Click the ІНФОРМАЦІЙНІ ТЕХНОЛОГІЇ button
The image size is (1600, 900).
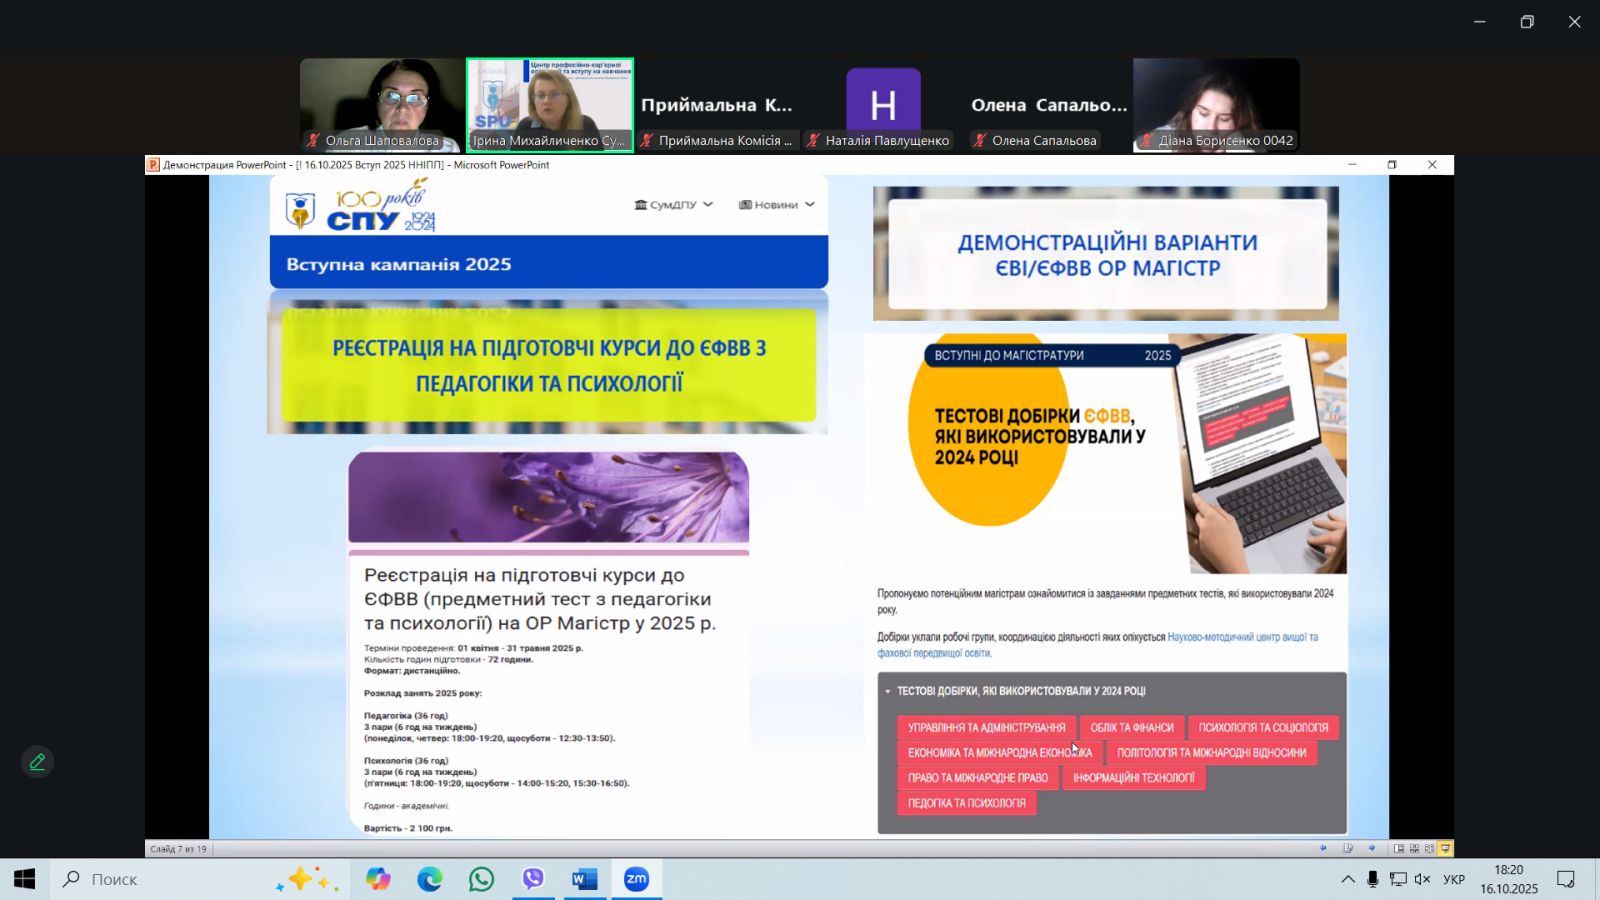(1133, 778)
